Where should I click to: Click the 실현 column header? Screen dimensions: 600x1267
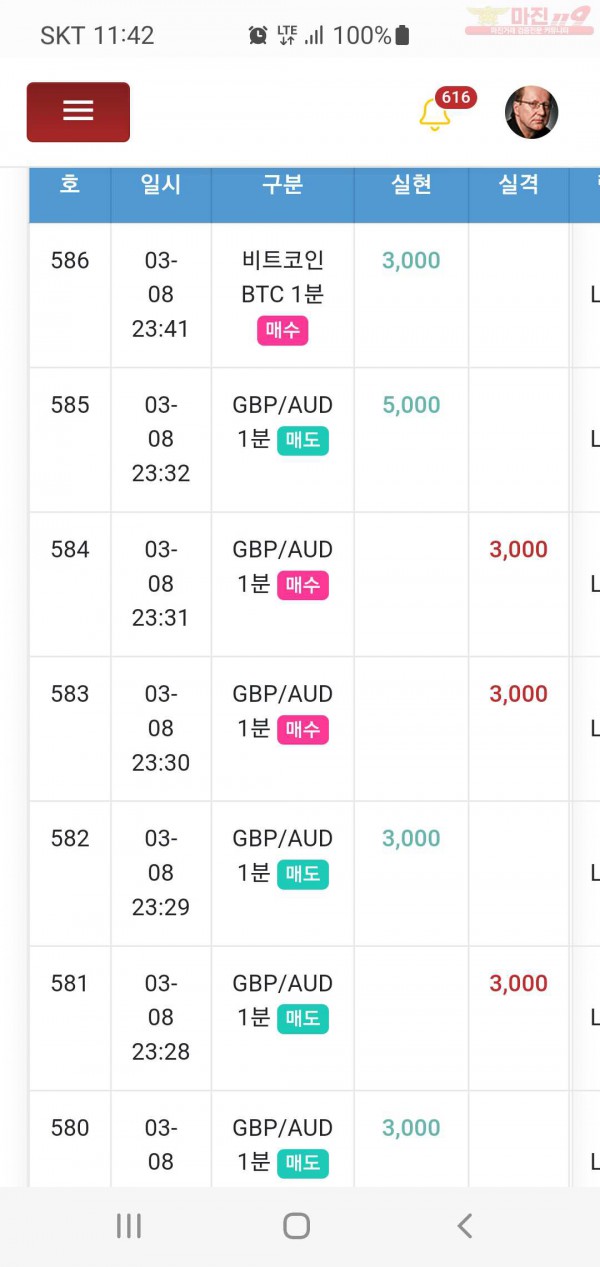(411, 185)
